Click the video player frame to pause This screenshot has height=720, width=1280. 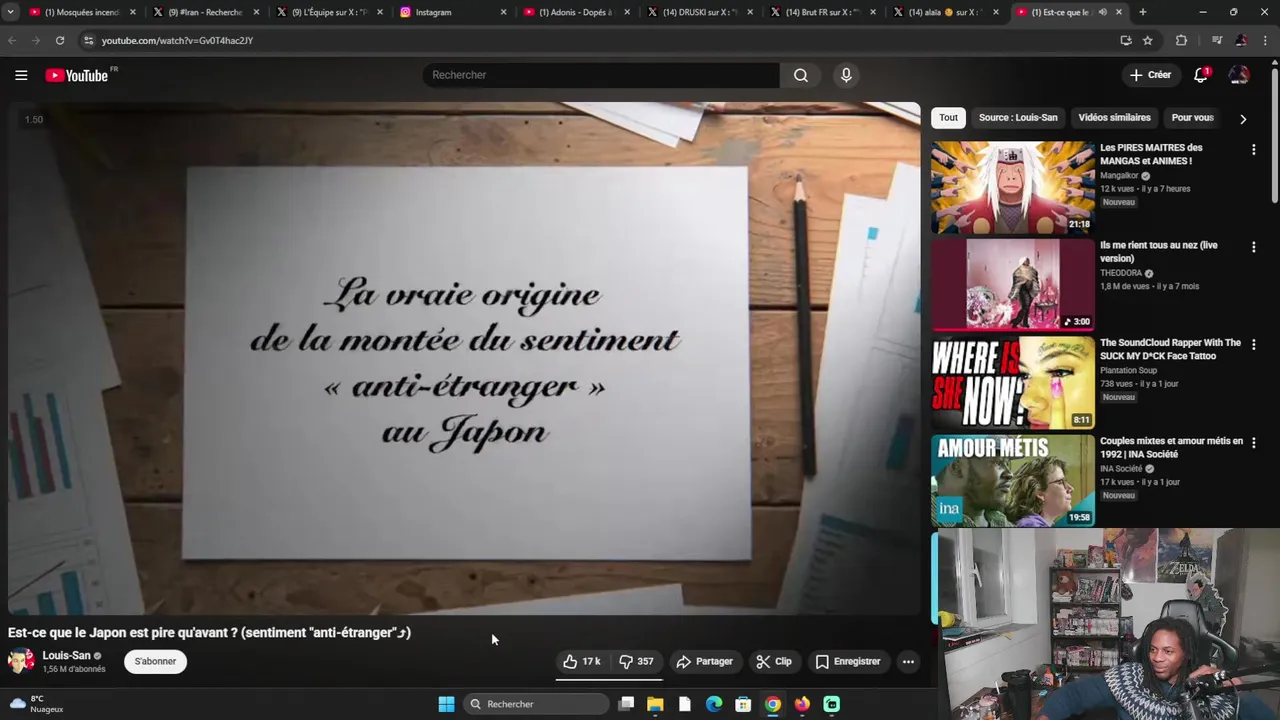[464, 358]
